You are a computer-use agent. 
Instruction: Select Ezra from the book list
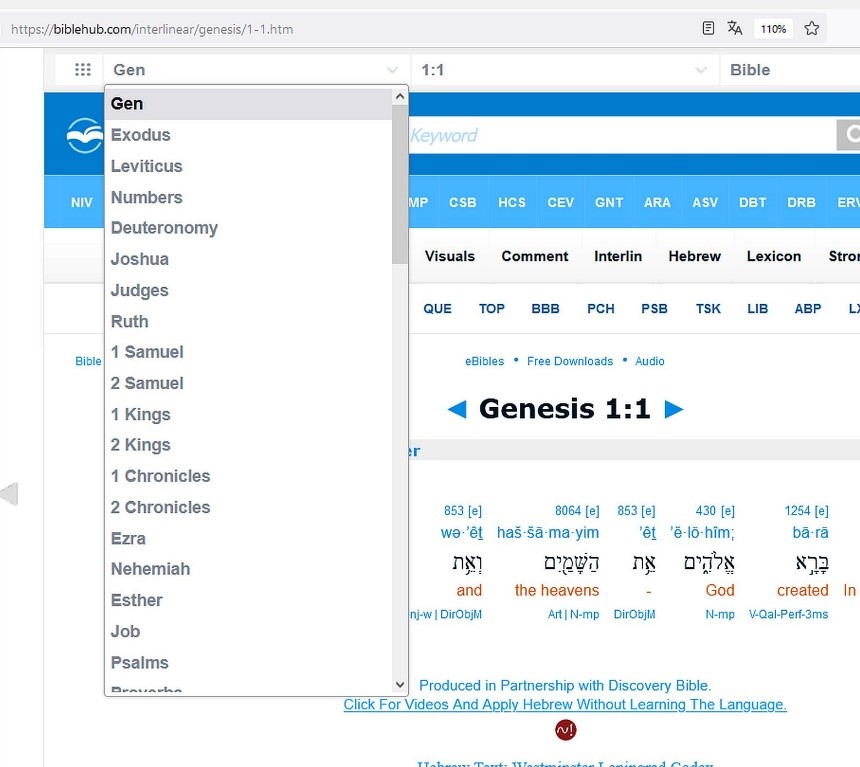[x=248, y=538]
